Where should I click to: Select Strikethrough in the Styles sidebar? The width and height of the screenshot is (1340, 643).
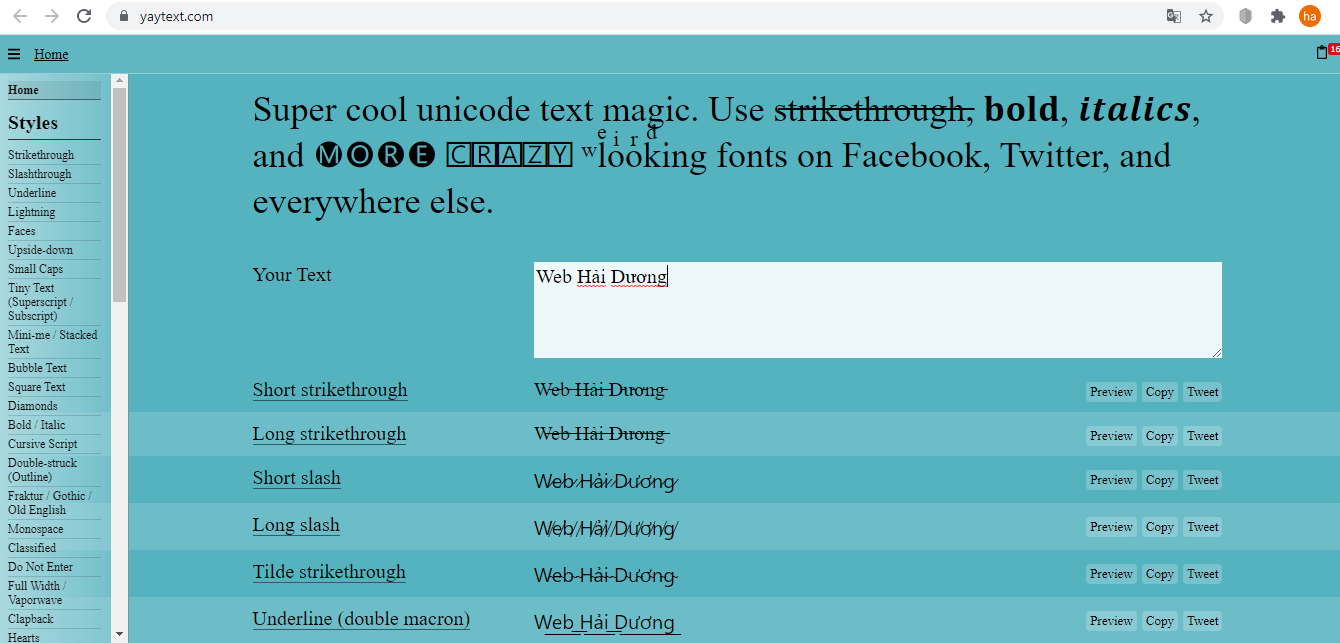[41, 155]
